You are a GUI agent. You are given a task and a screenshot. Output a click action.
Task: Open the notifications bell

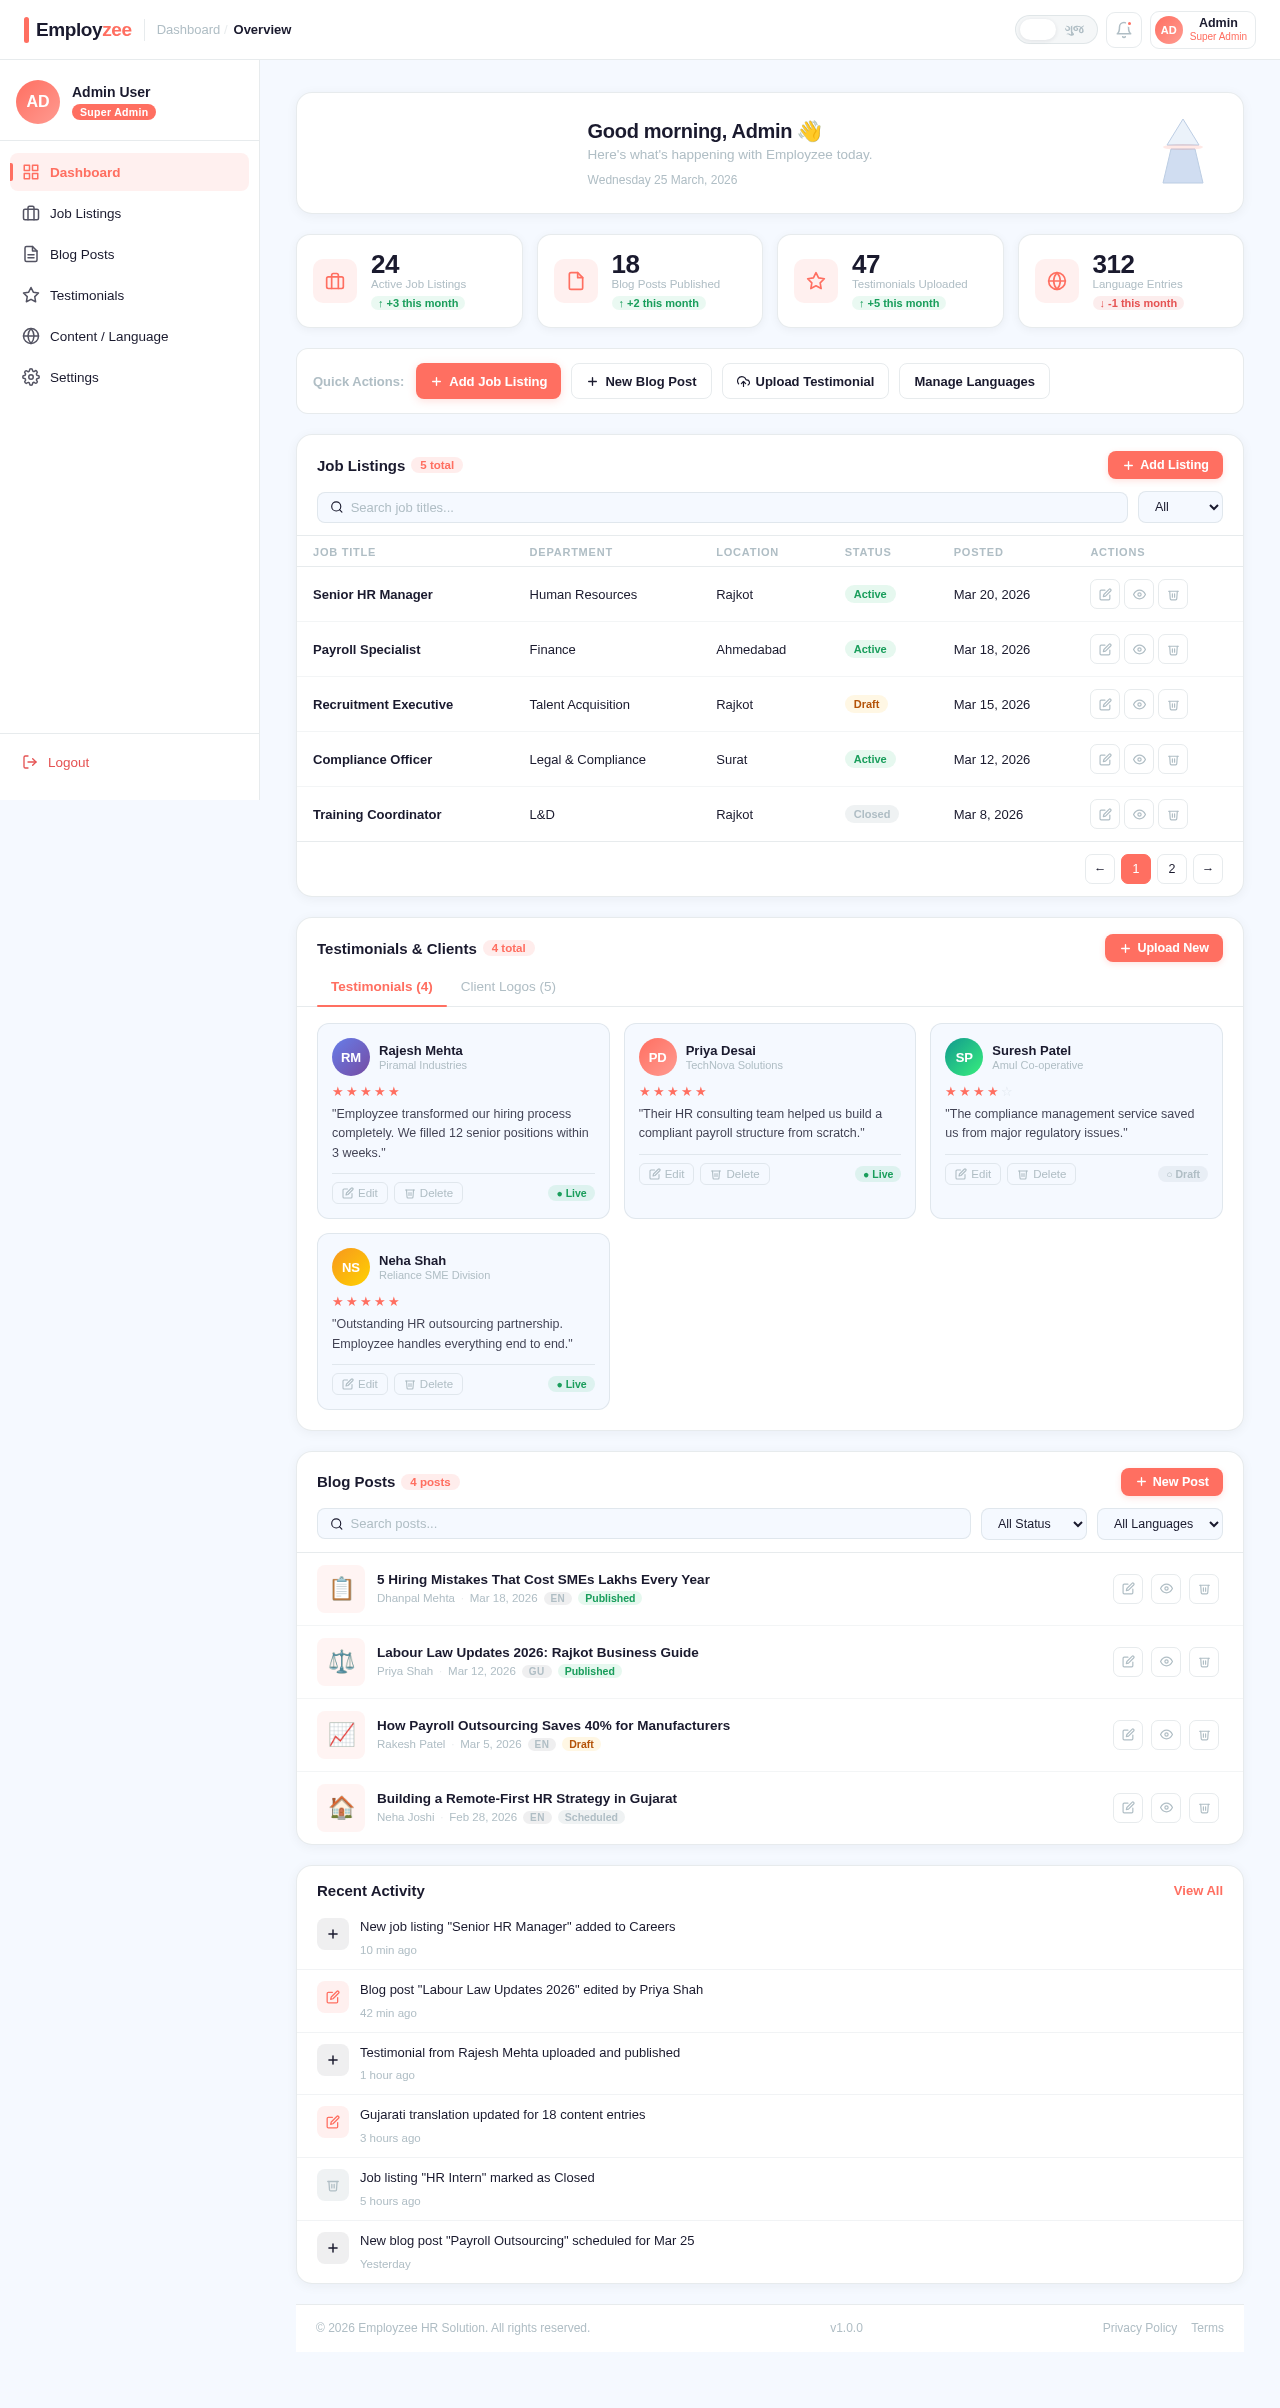pos(1124,30)
